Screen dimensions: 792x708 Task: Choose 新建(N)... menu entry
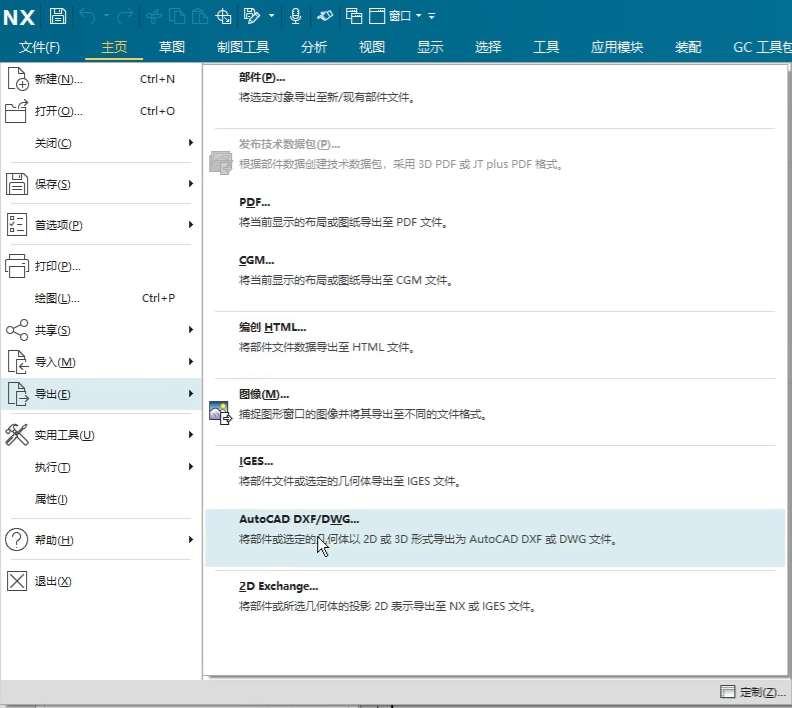[101, 79]
